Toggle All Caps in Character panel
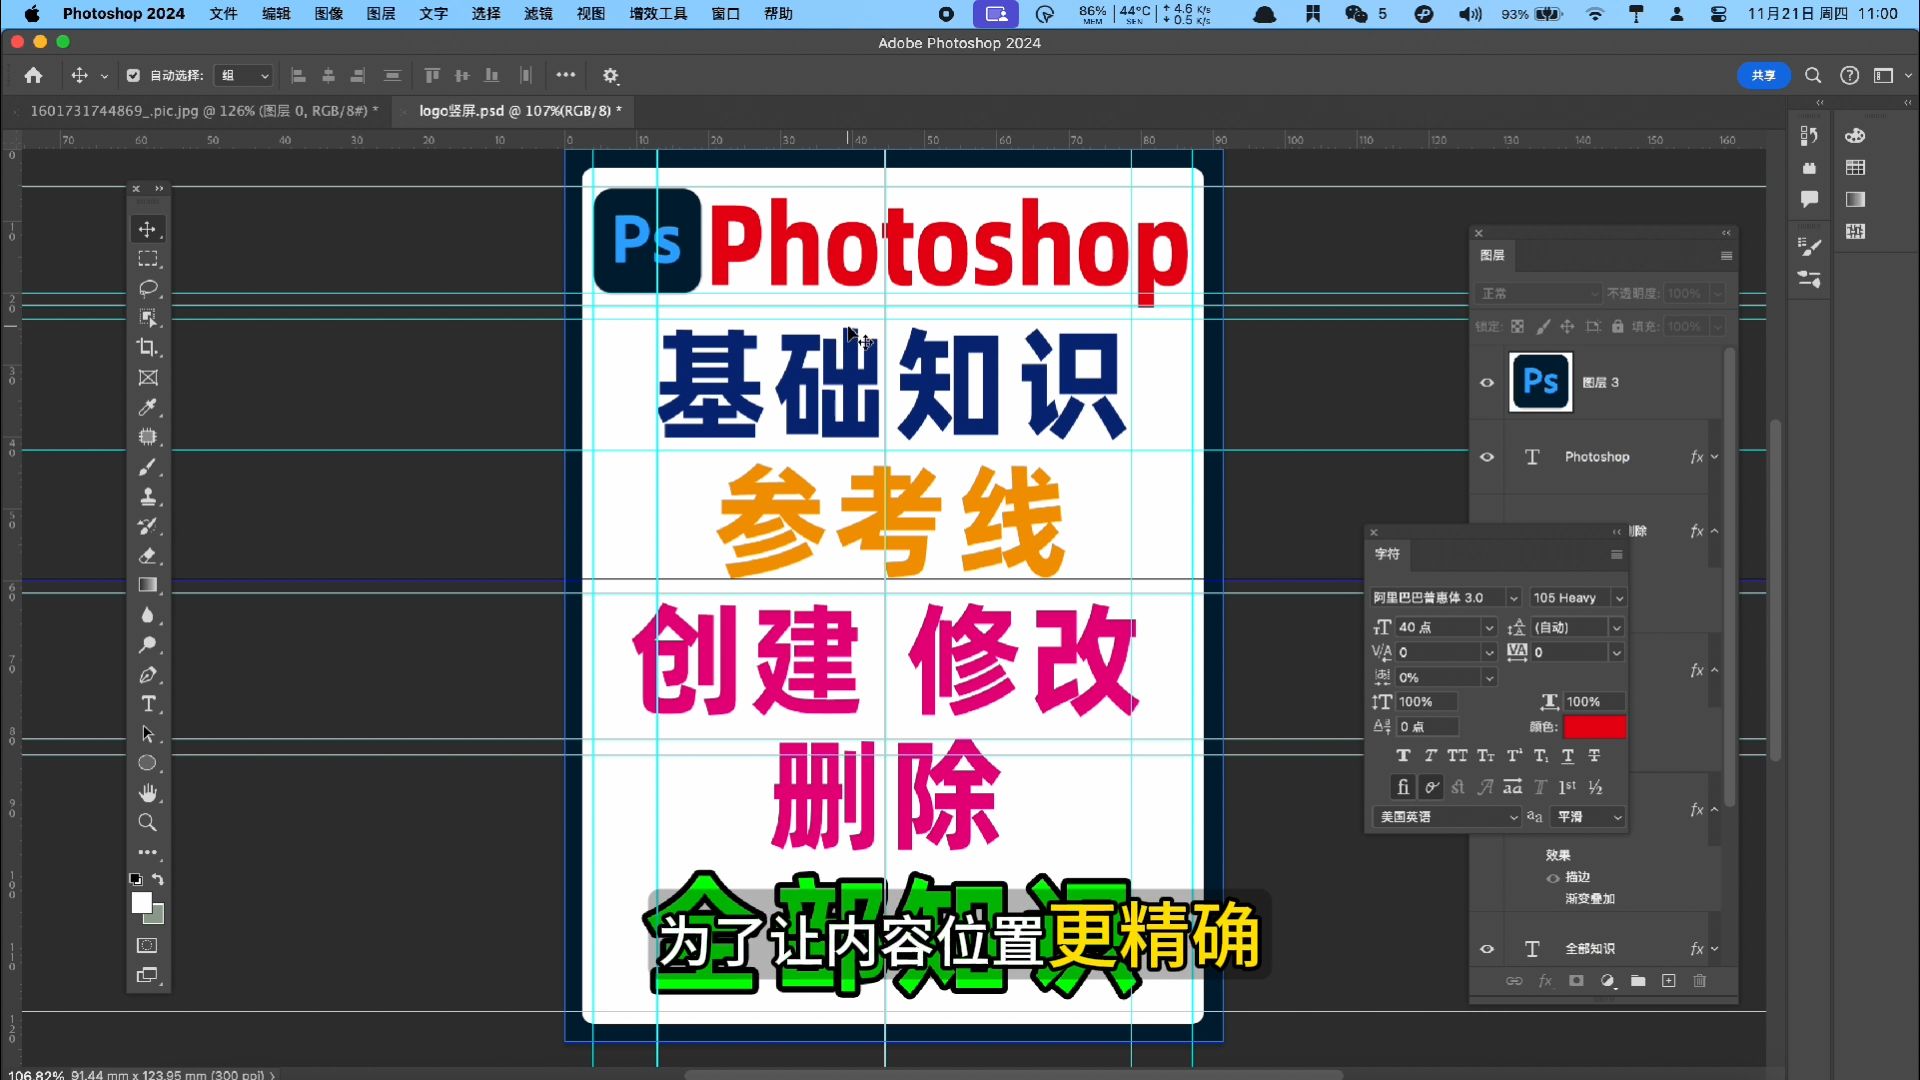 [x=1458, y=756]
